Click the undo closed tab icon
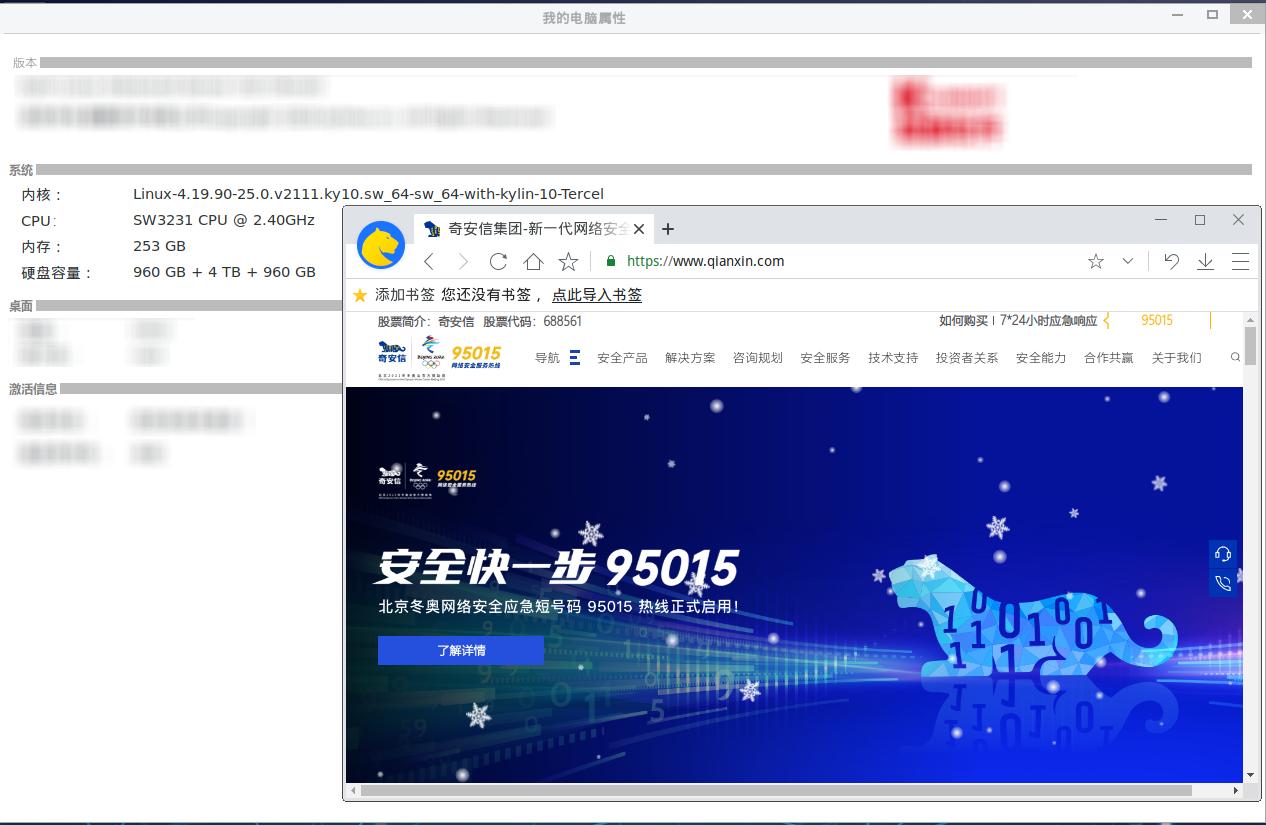1266x825 pixels. 1172,261
